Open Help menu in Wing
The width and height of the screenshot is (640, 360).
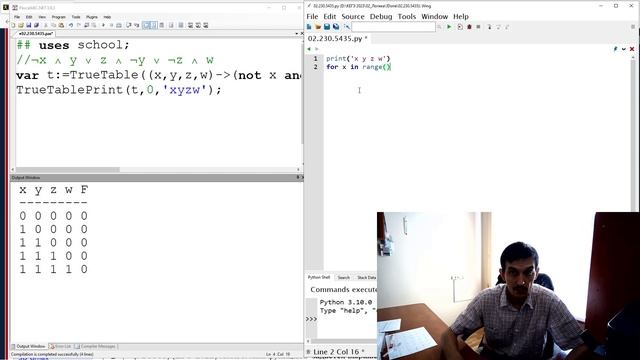coord(461,16)
